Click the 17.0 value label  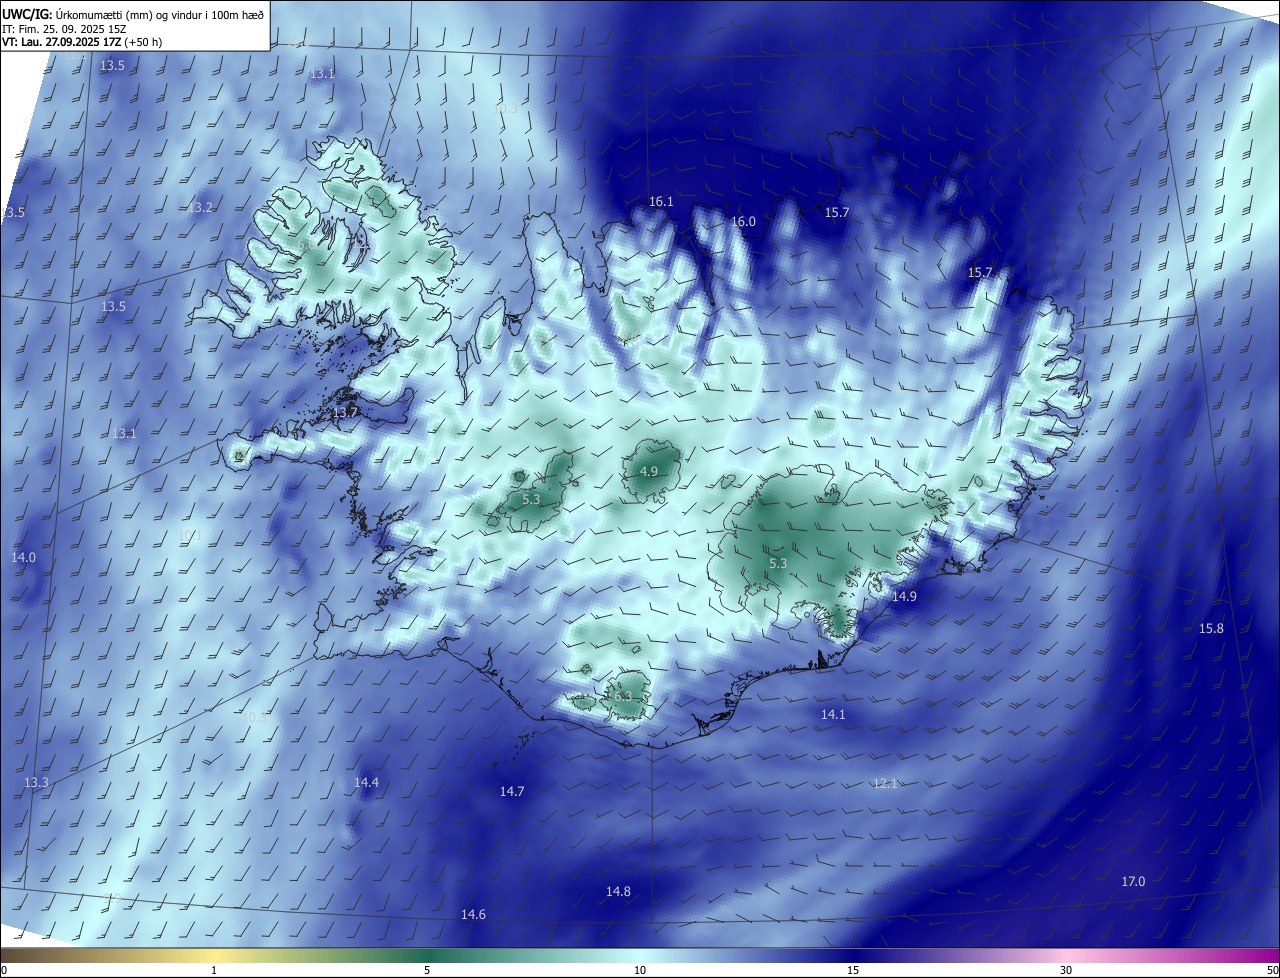point(1133,881)
